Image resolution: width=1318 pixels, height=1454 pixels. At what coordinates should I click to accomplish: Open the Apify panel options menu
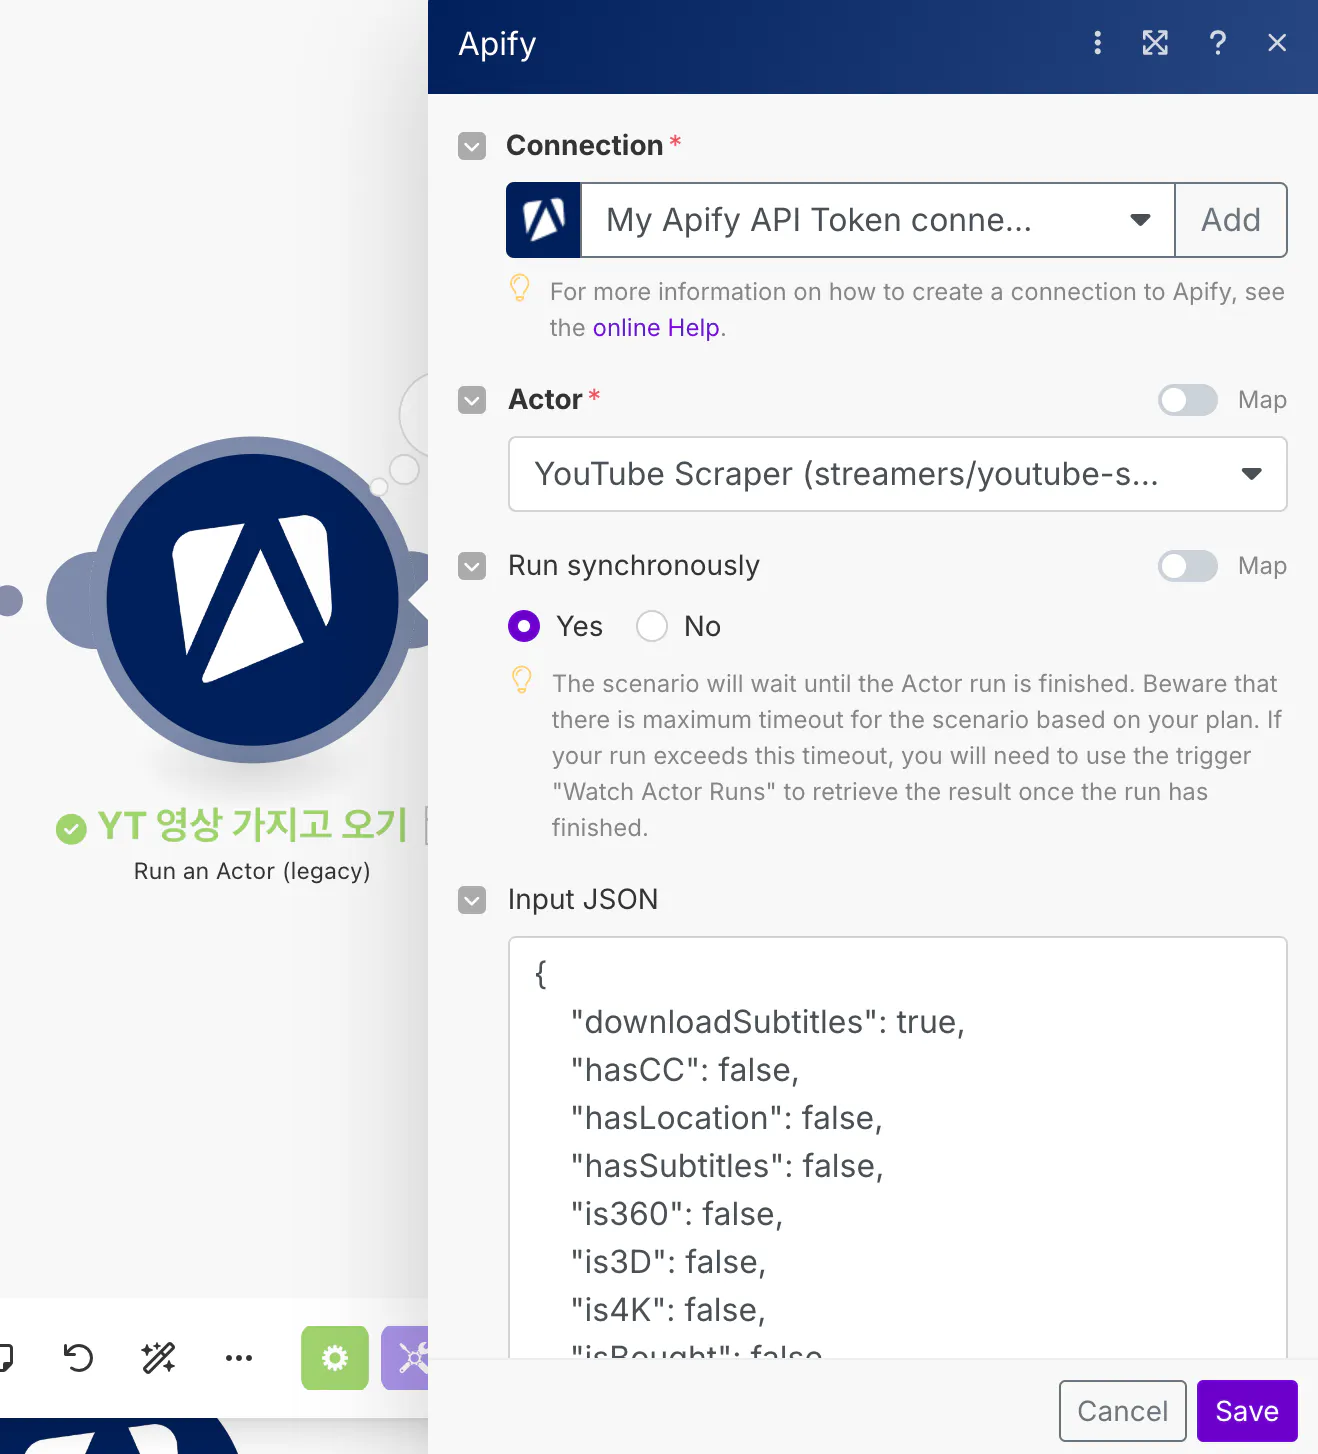click(1098, 43)
